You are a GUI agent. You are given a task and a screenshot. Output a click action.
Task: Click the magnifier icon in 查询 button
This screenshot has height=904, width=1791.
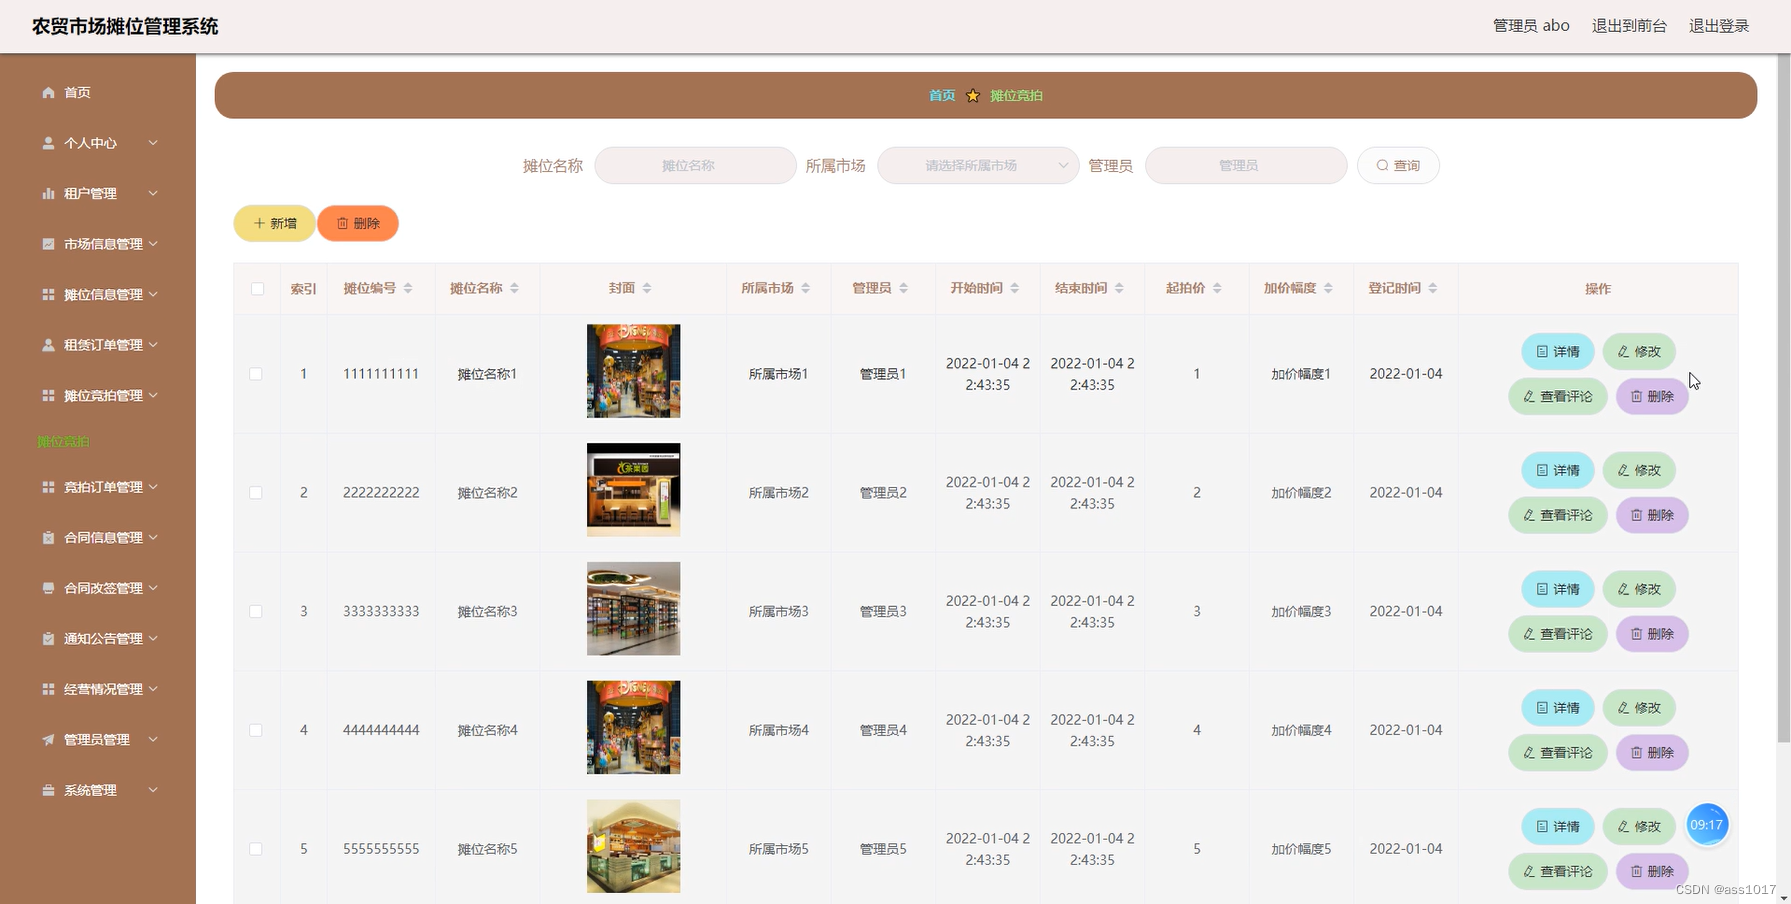(x=1381, y=165)
